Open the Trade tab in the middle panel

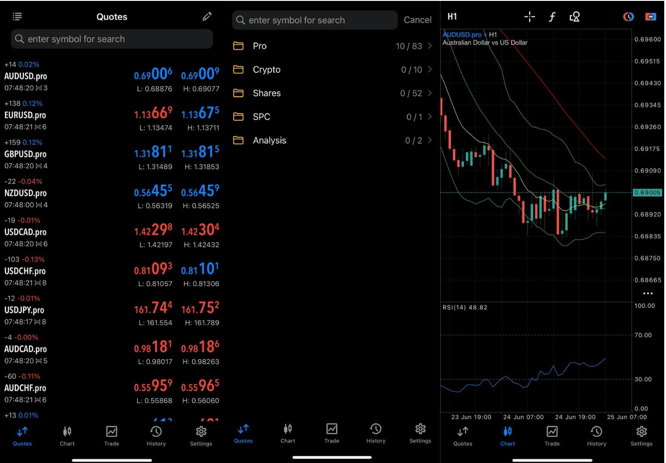pos(332,433)
